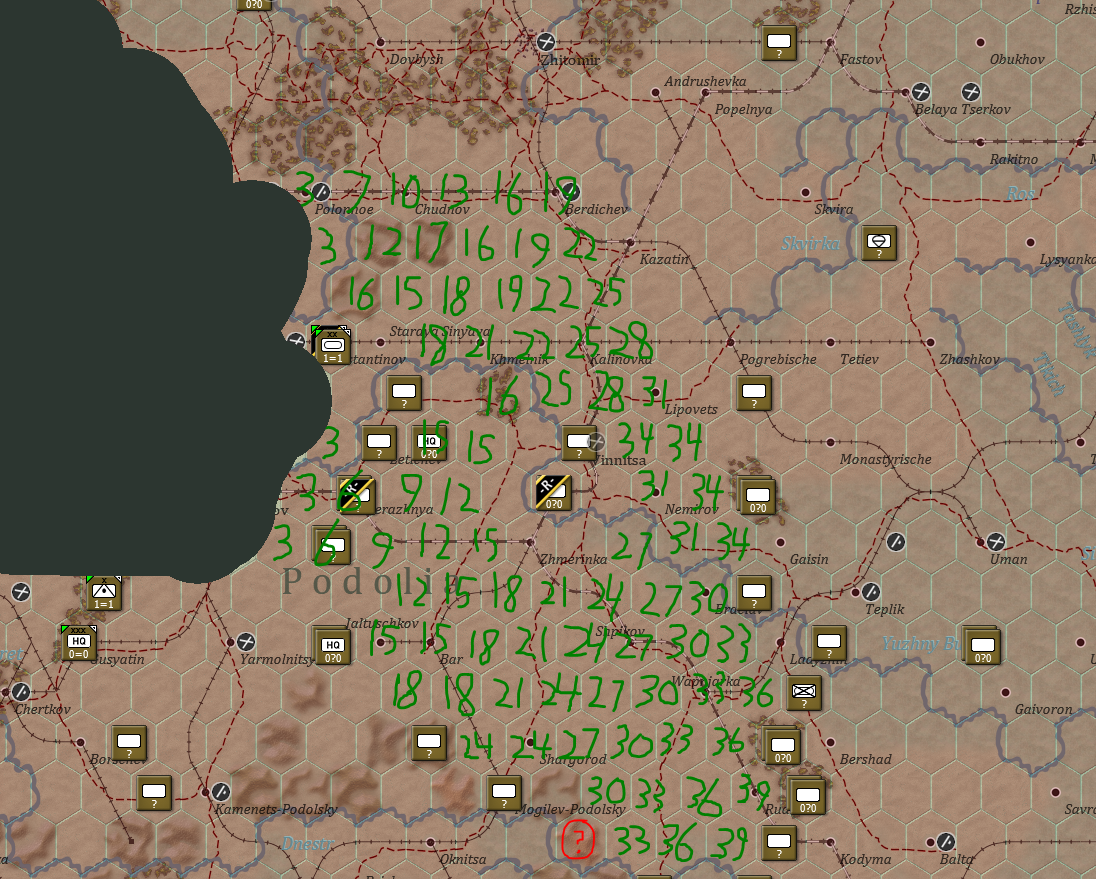Click the Kodyma town dot

pyautogui.click(x=830, y=842)
